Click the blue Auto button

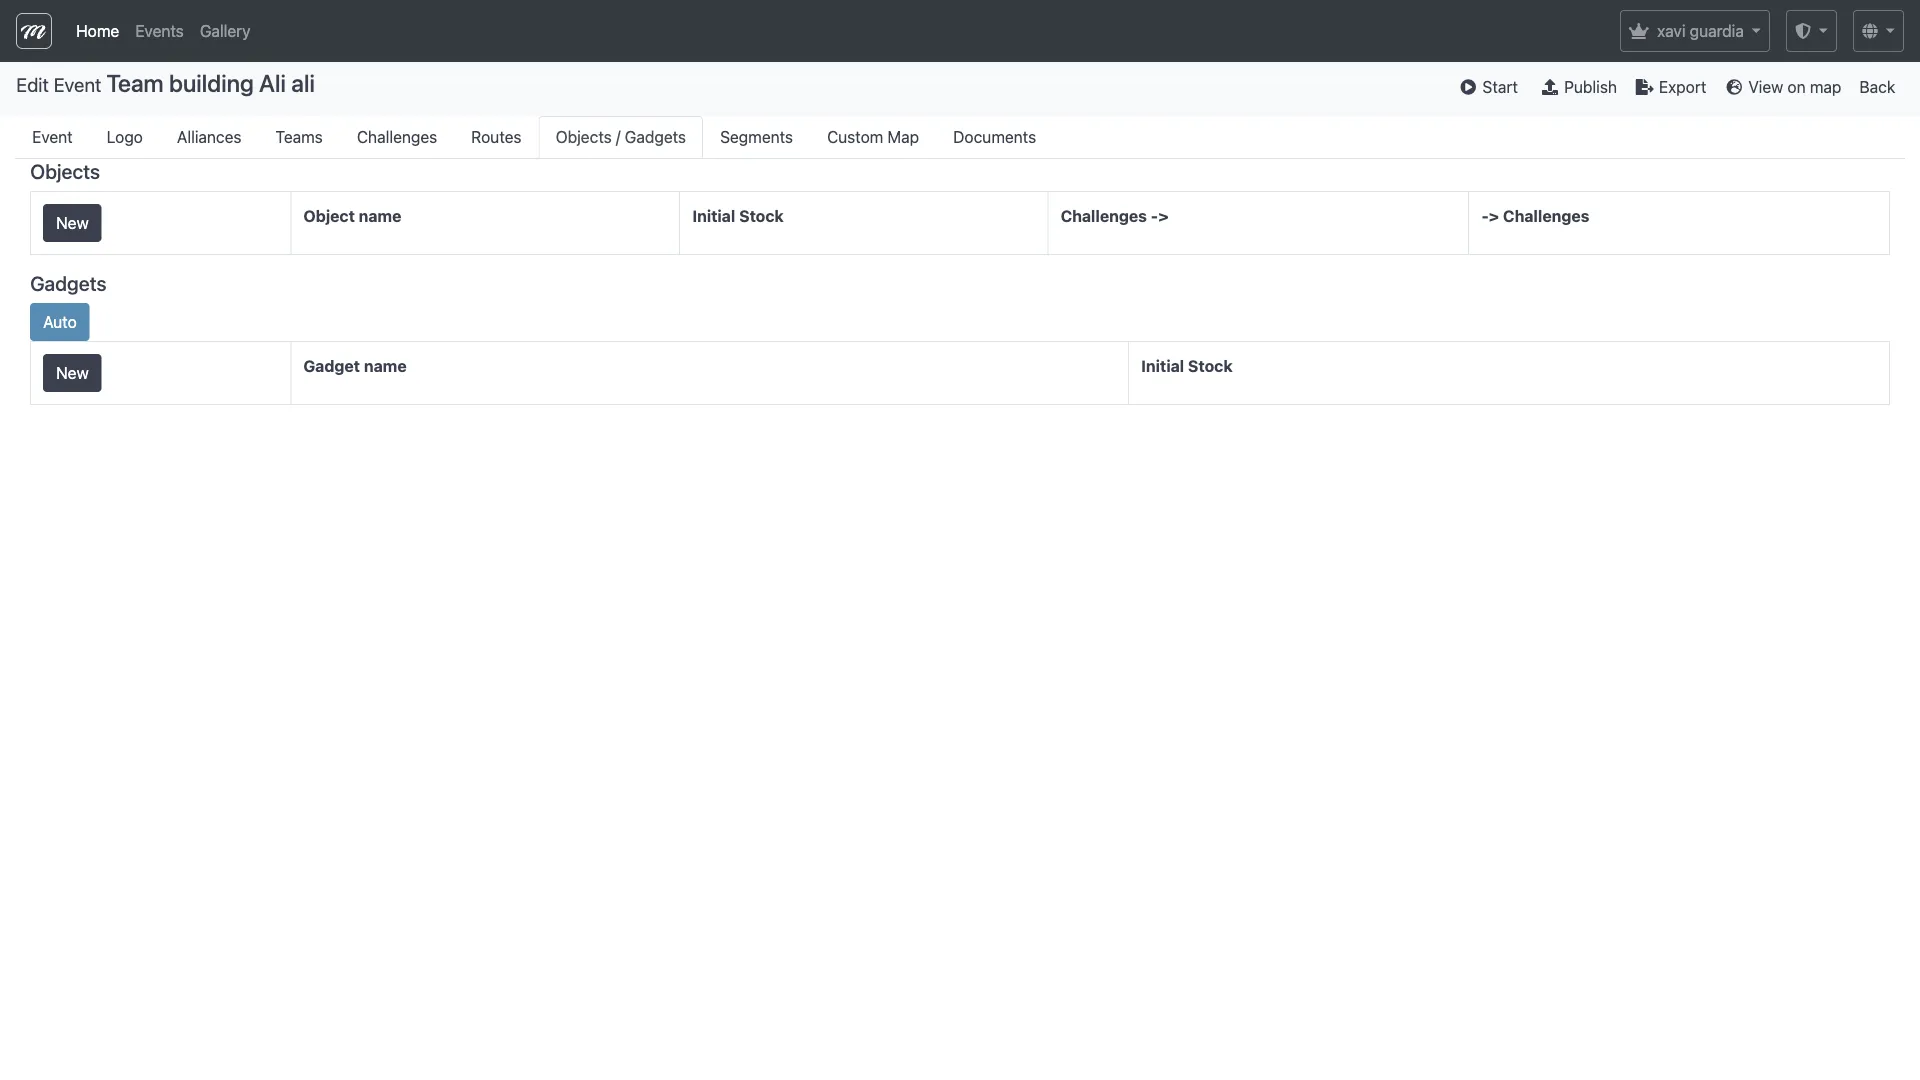[x=60, y=322]
